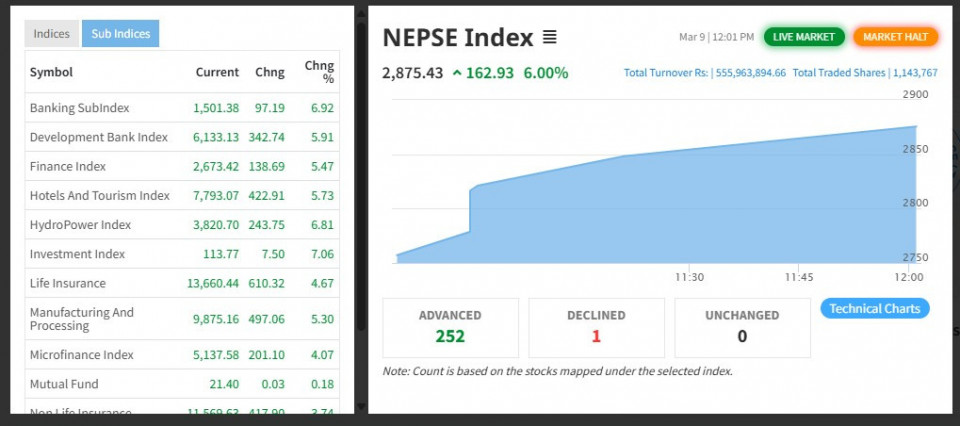Open the Microfinance Index row
The width and height of the screenshot is (960, 426).
point(81,355)
